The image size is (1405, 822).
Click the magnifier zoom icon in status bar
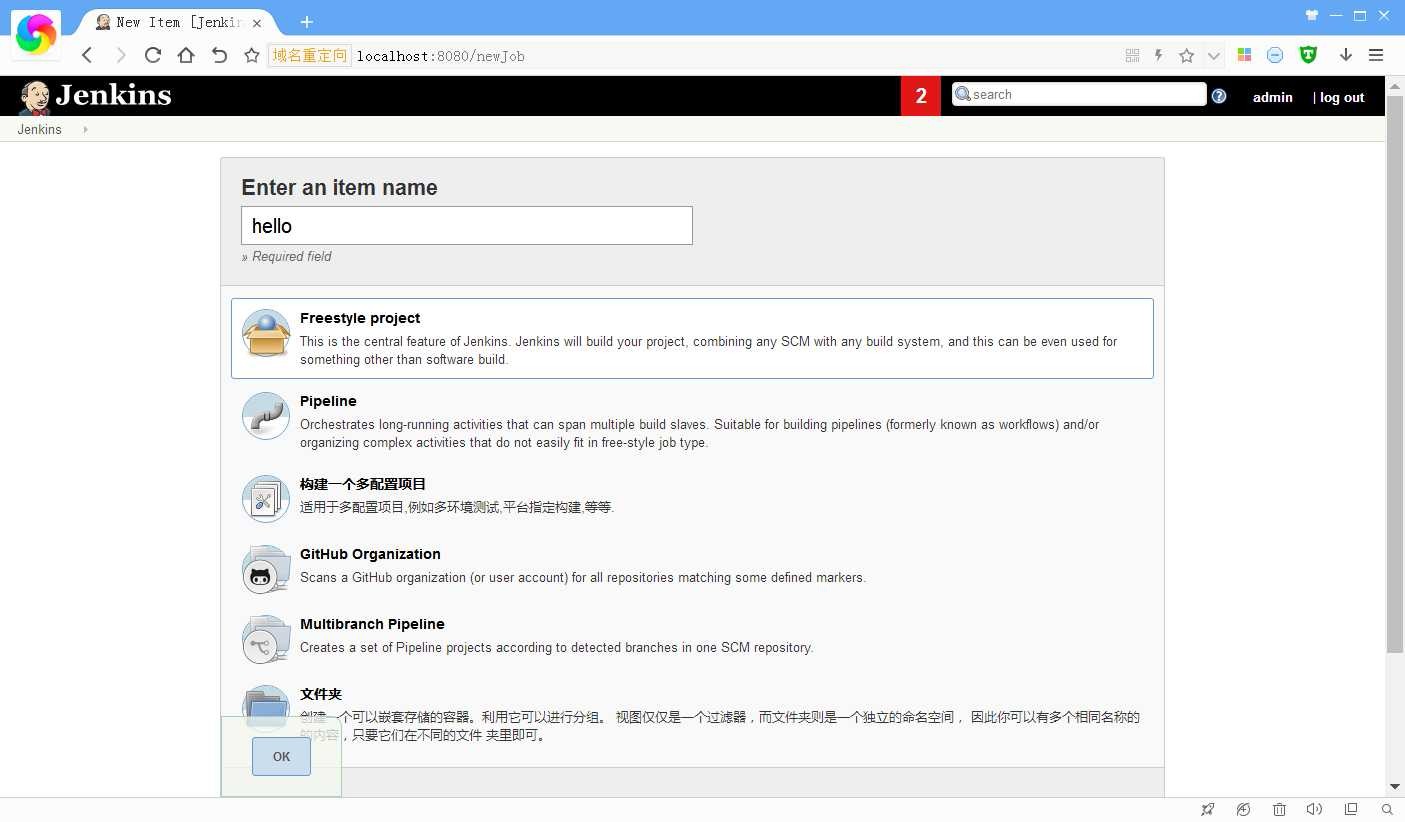[x=1387, y=809]
